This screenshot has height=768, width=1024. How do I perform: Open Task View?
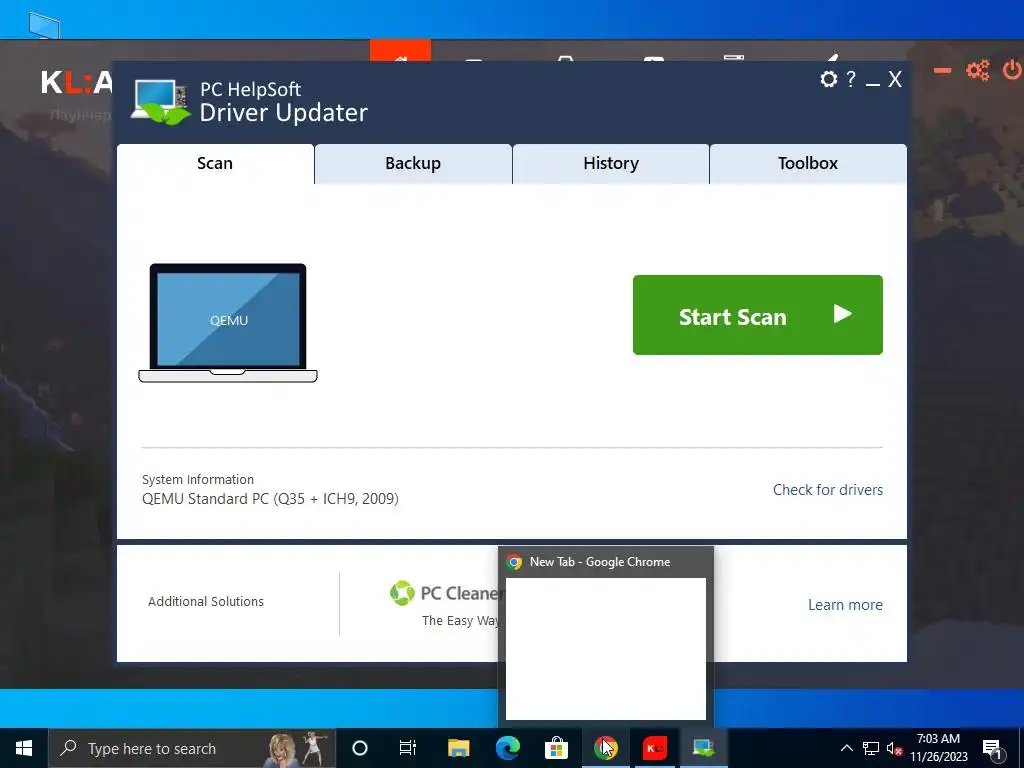click(408, 748)
